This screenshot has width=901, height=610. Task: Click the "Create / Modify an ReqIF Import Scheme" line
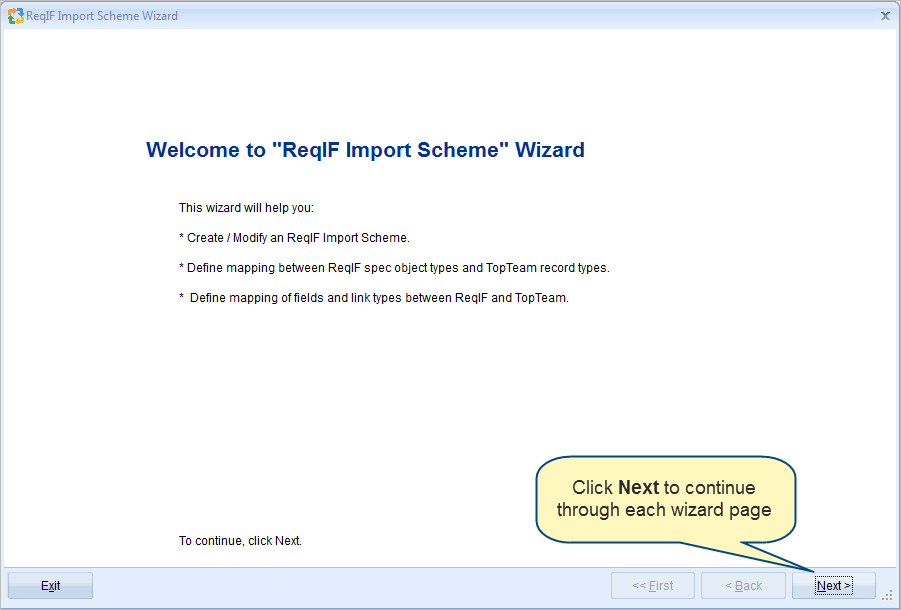pyautogui.click(x=294, y=238)
